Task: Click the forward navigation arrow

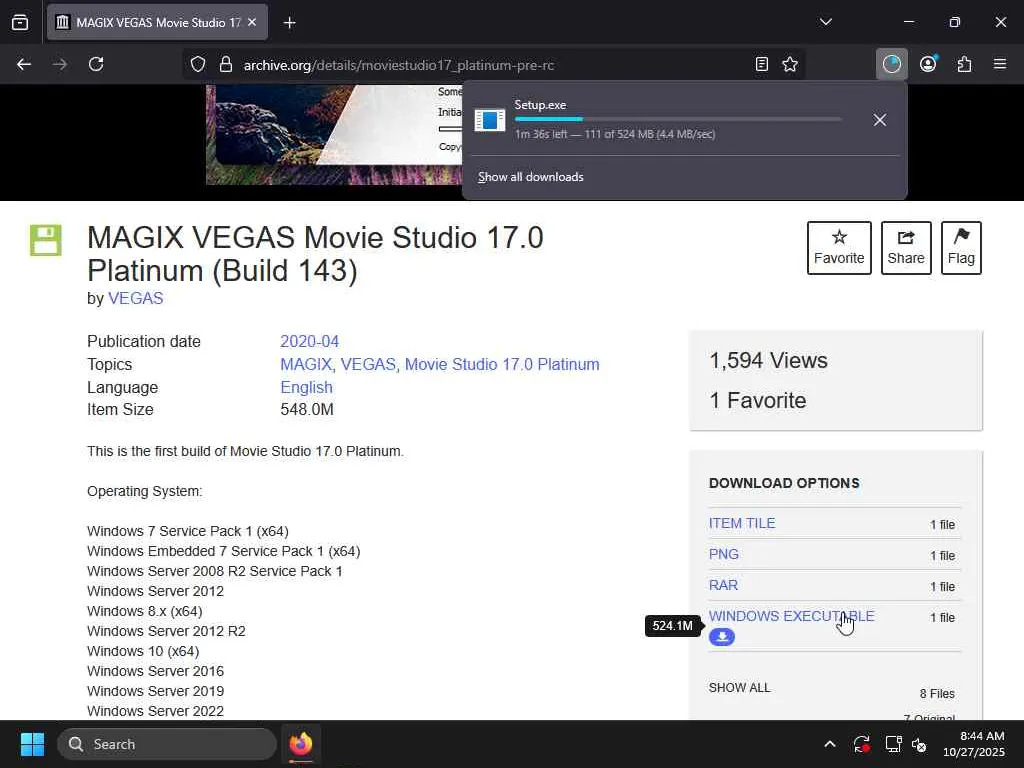Action: [60, 64]
